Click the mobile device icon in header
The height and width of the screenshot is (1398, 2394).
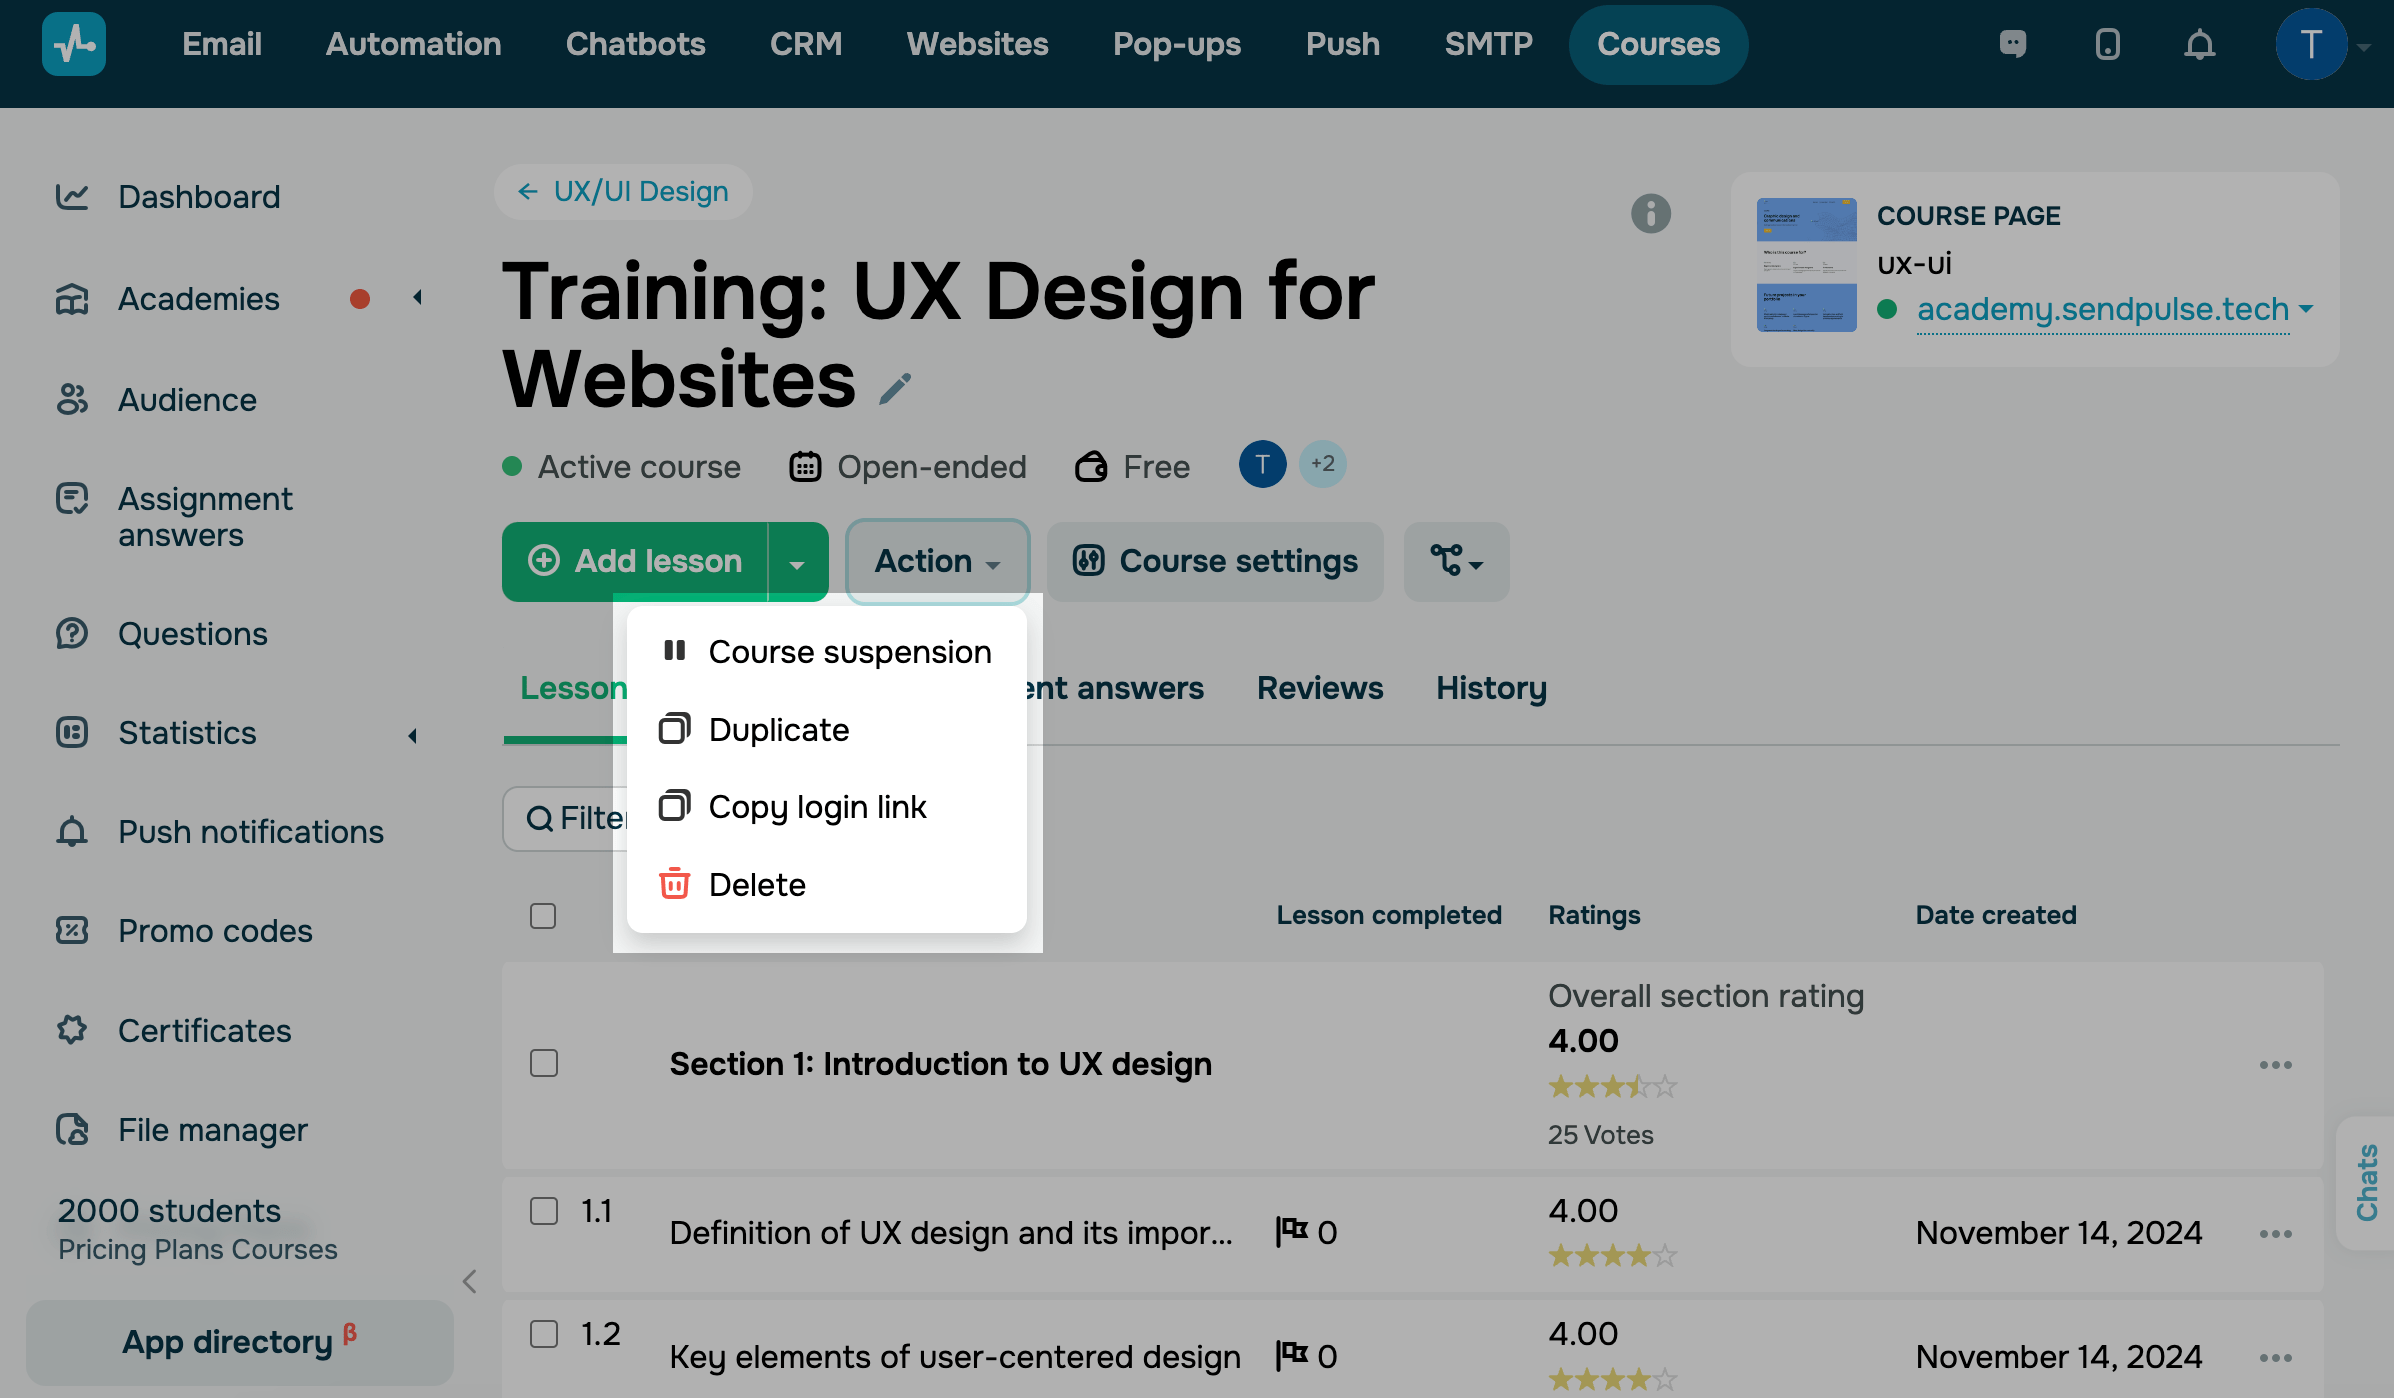click(2107, 45)
